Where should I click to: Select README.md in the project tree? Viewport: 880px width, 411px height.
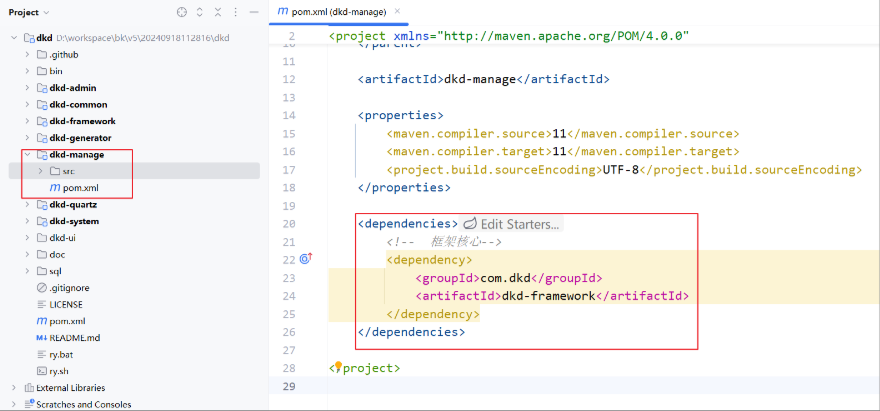(x=74, y=338)
